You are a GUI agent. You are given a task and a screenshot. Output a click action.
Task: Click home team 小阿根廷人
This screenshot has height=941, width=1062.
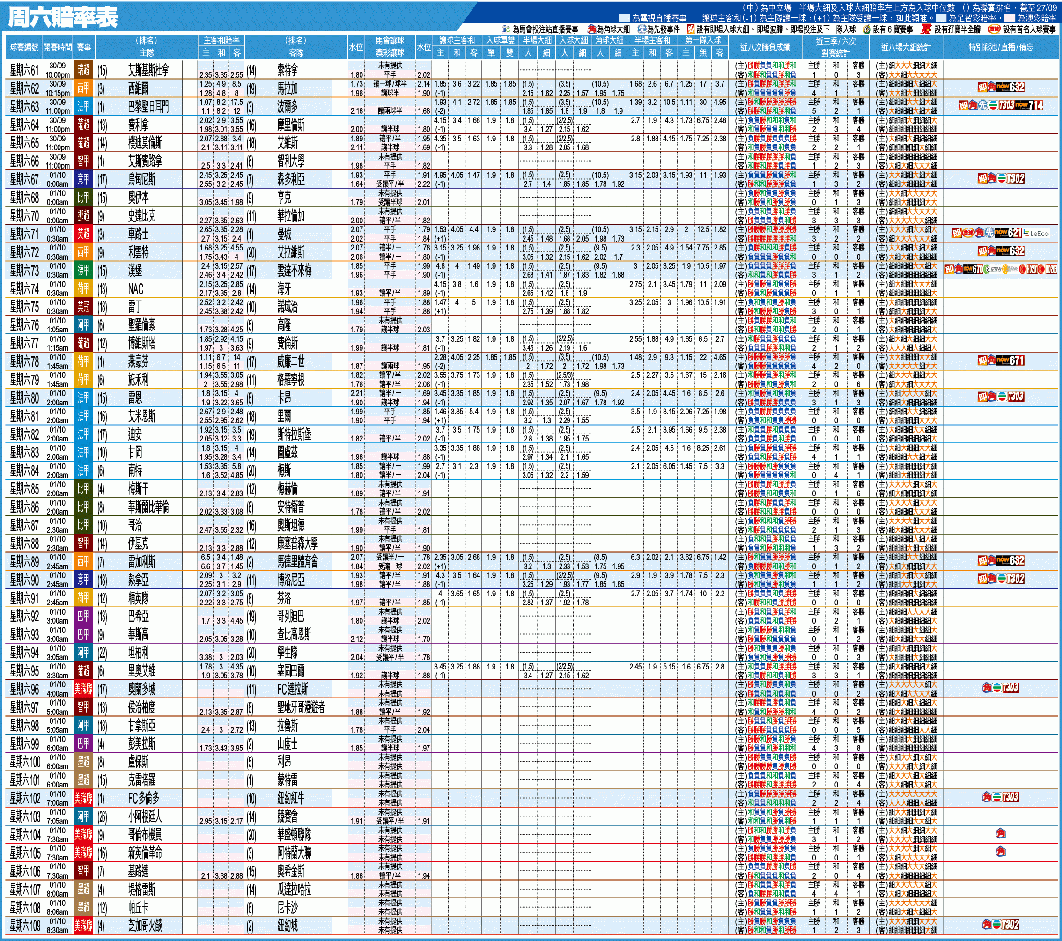145,816
